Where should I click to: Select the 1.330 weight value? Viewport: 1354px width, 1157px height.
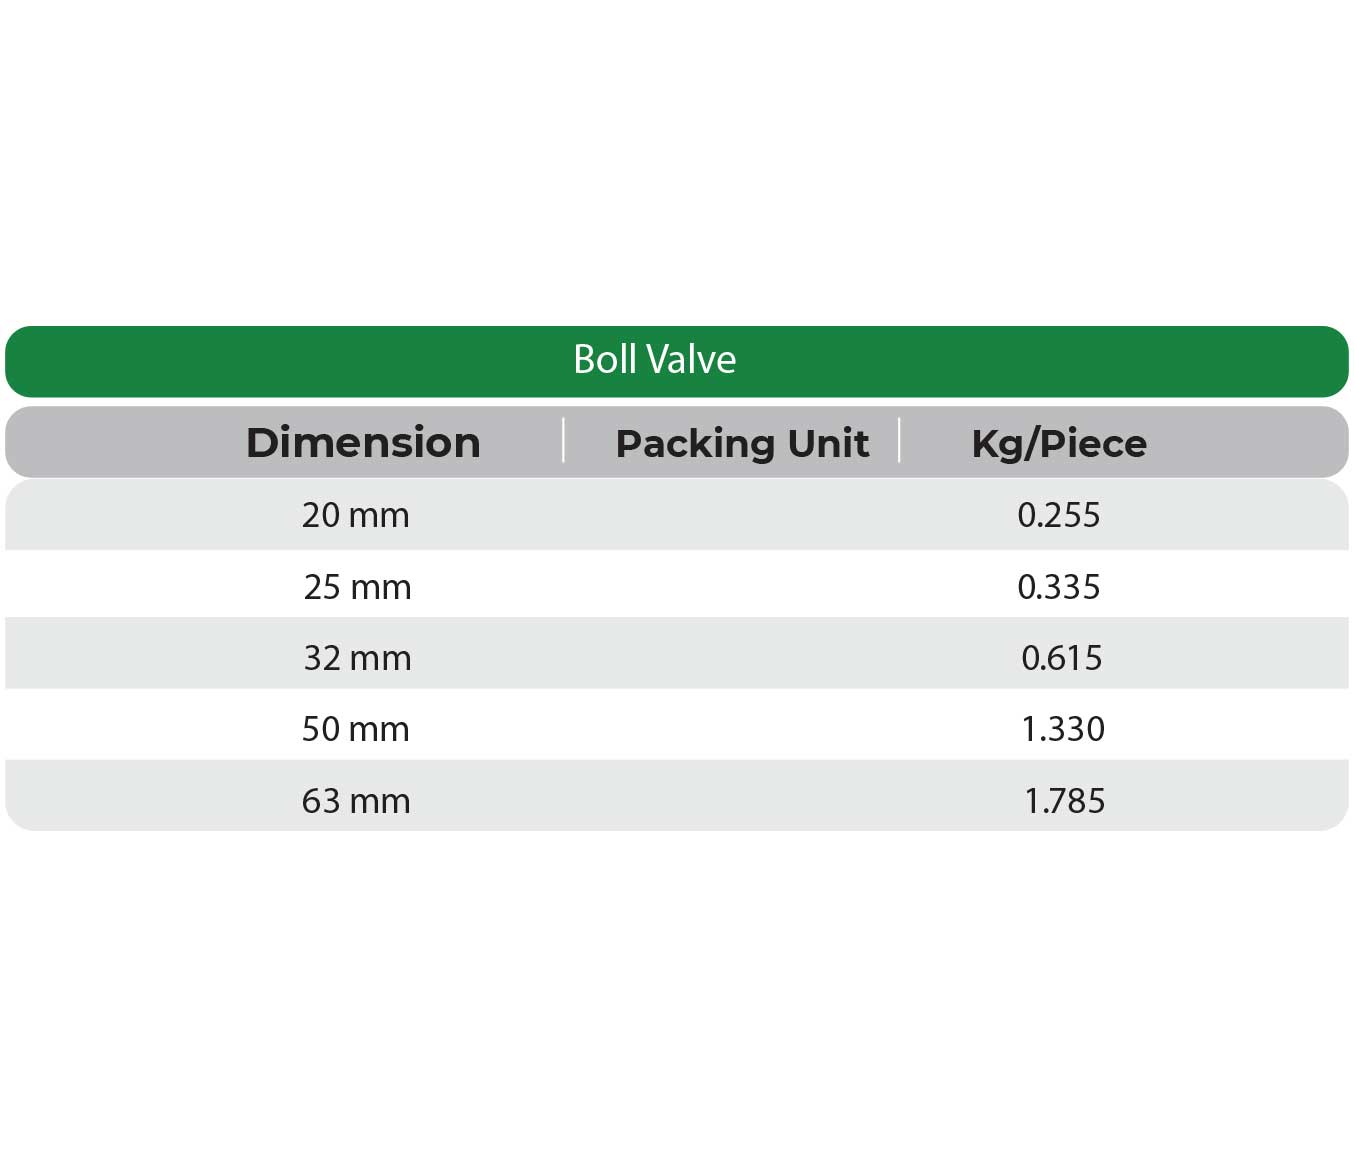click(1062, 729)
